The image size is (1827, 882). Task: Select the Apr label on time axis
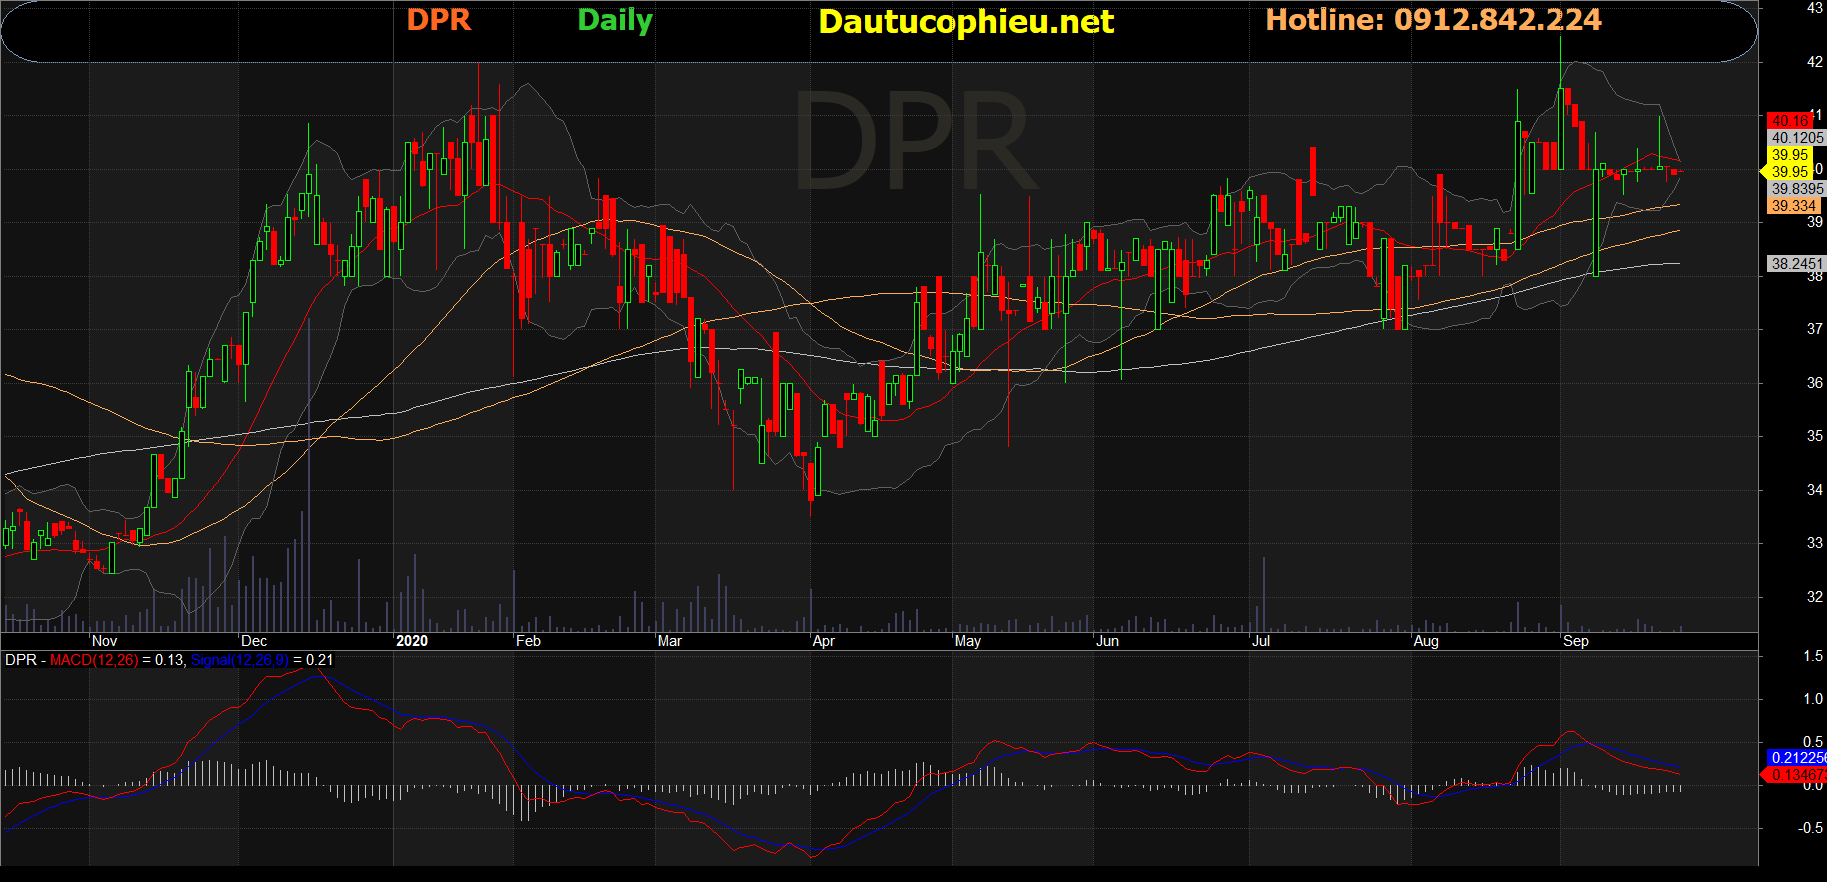tap(824, 641)
